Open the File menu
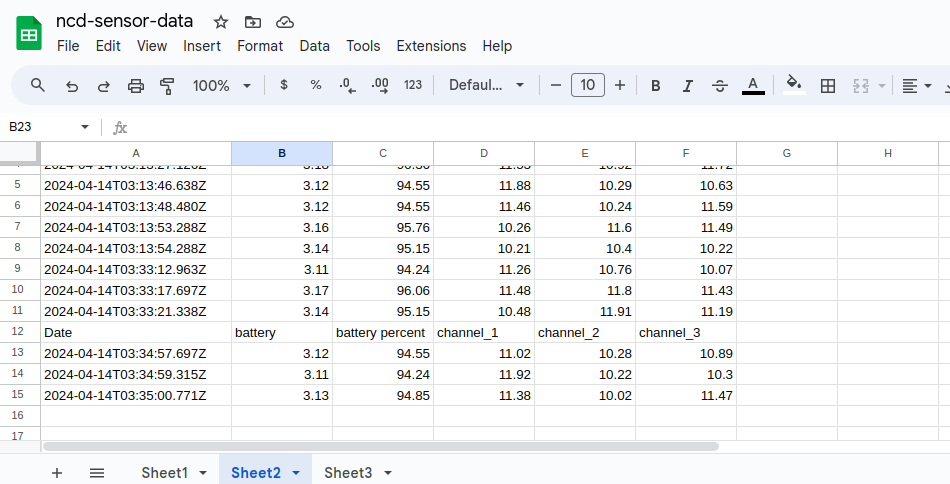The image size is (950, 484). click(x=68, y=46)
